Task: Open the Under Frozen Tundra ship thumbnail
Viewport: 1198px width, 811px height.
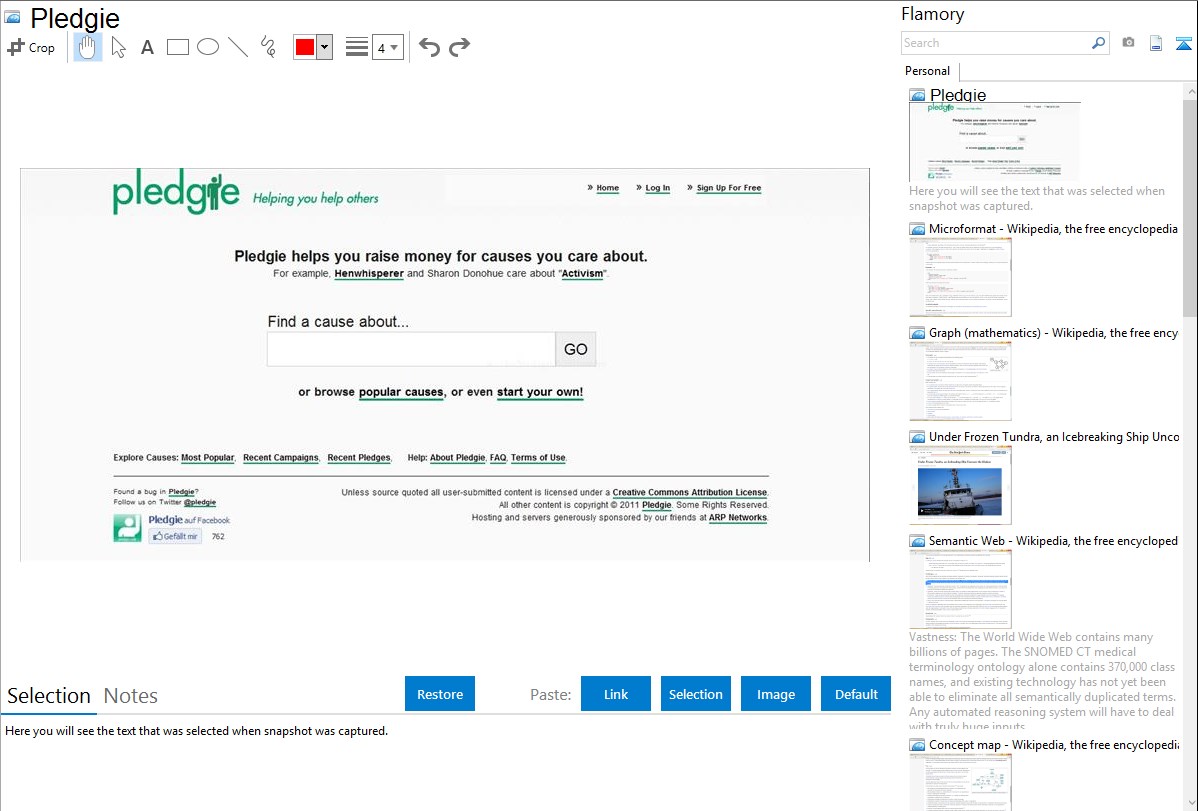Action: point(960,485)
